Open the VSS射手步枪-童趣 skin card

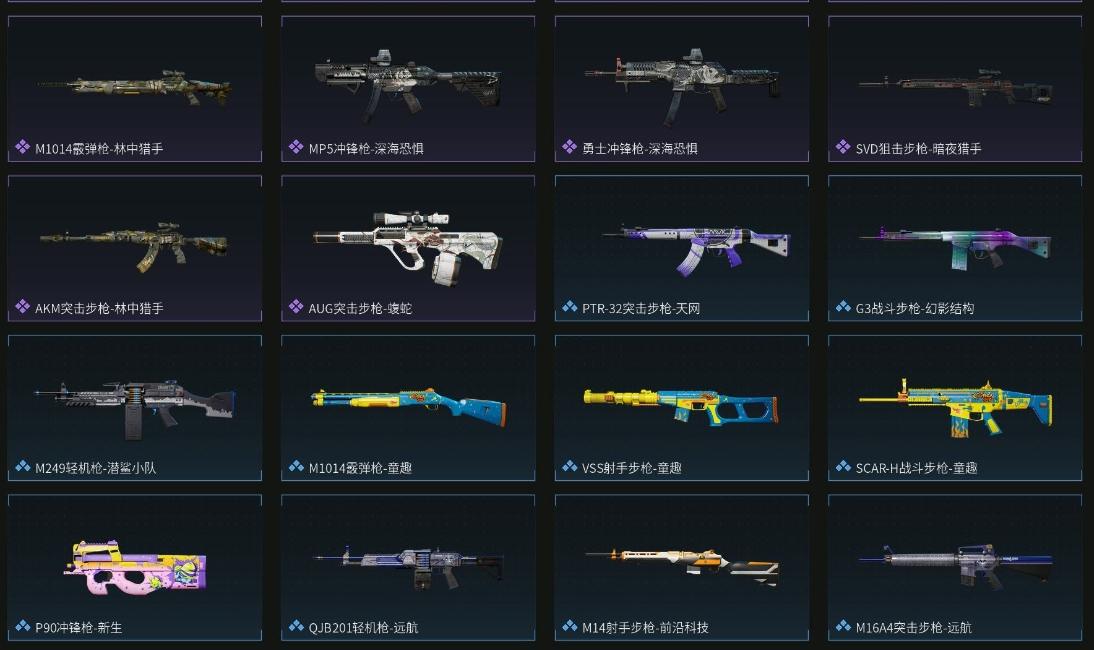point(682,408)
